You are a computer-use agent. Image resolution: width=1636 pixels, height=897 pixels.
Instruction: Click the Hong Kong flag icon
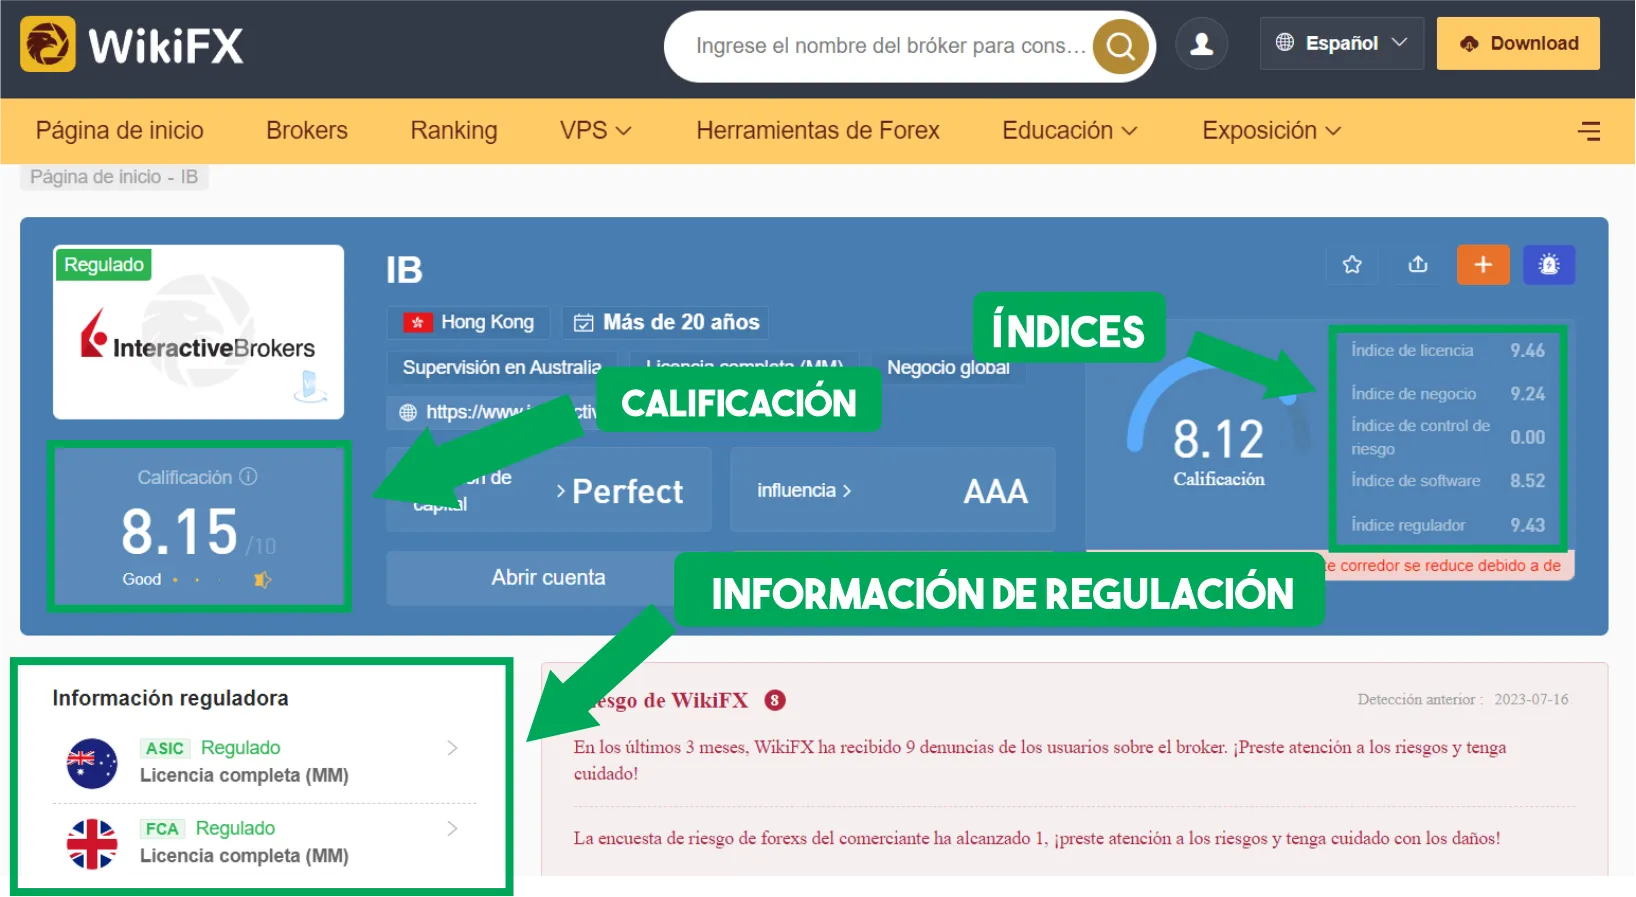[x=417, y=322]
